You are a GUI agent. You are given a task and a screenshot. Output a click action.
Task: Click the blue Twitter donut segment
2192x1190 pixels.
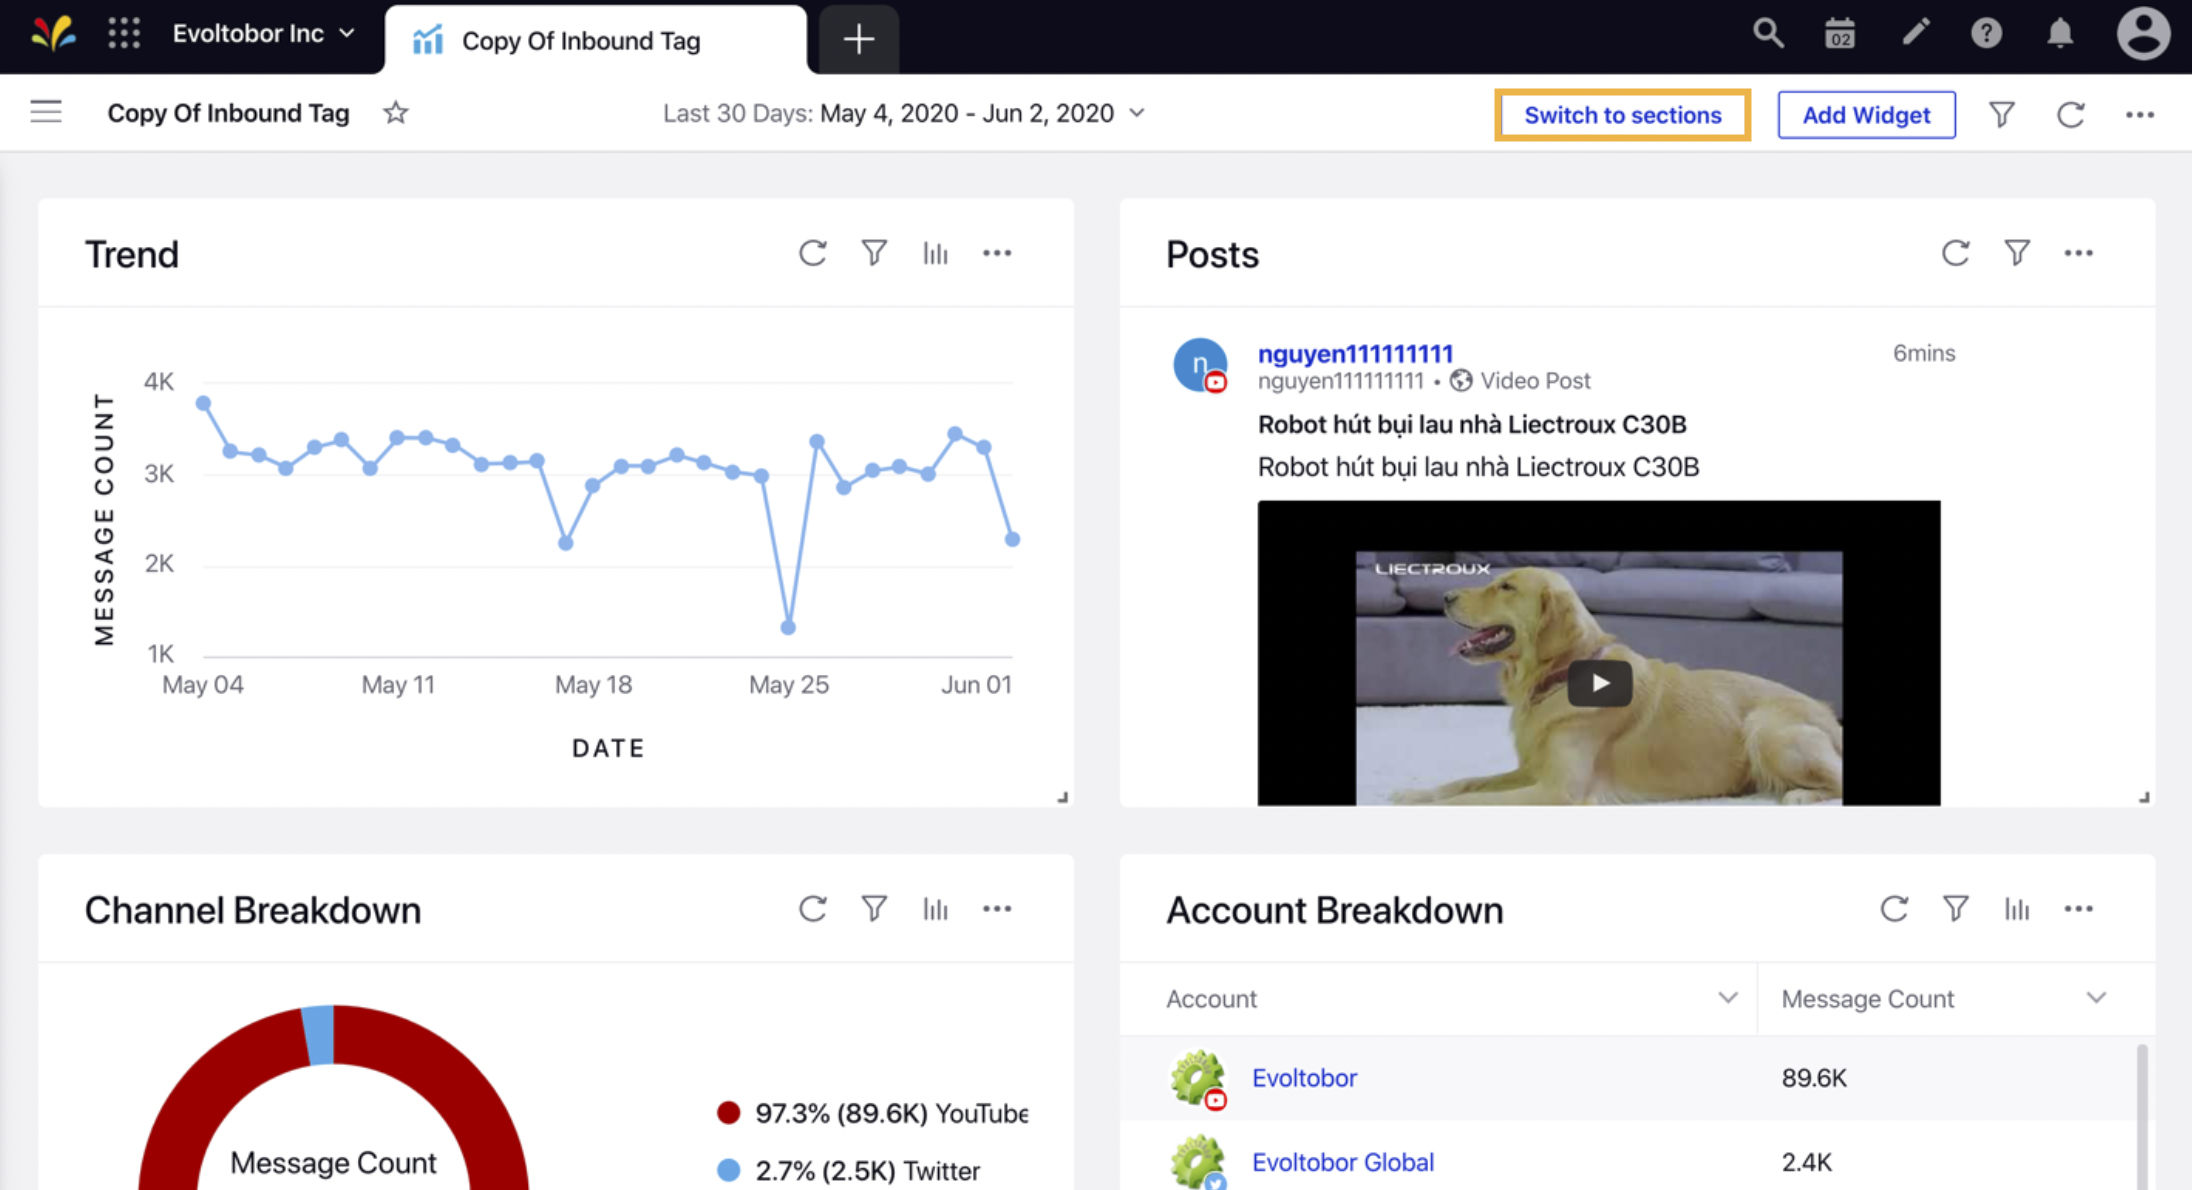(318, 1035)
